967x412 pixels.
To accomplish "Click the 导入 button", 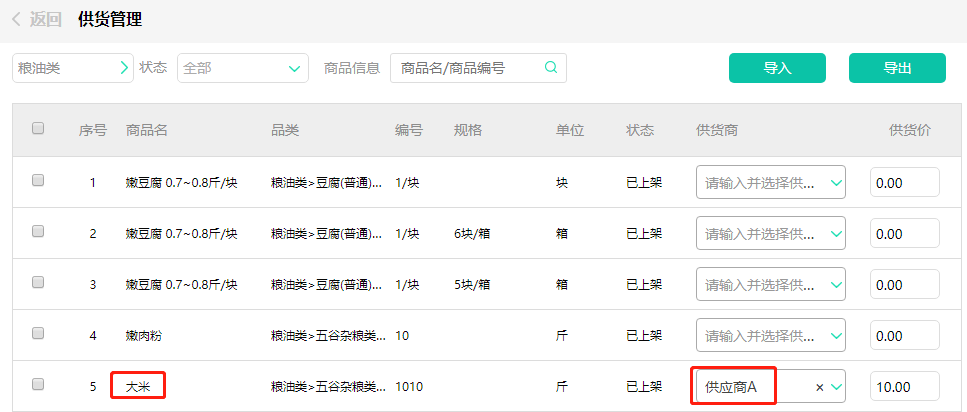I will pyautogui.click(x=777, y=68).
